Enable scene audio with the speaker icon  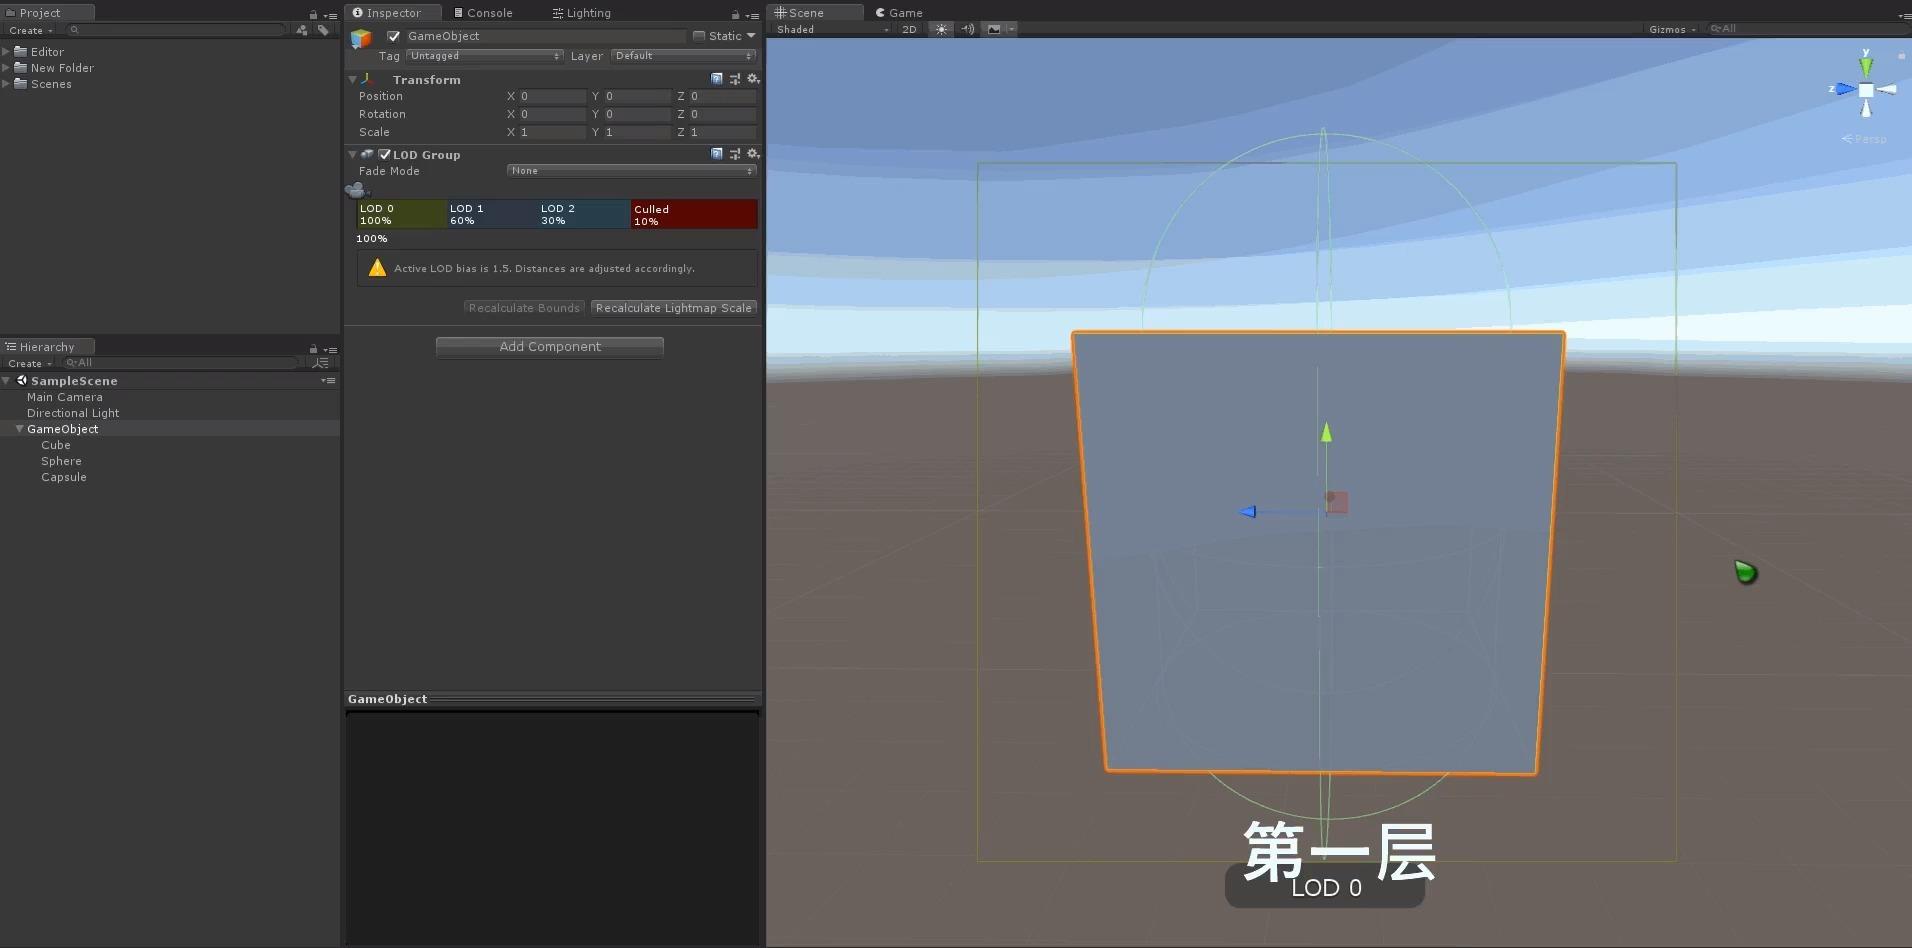pyautogui.click(x=967, y=29)
